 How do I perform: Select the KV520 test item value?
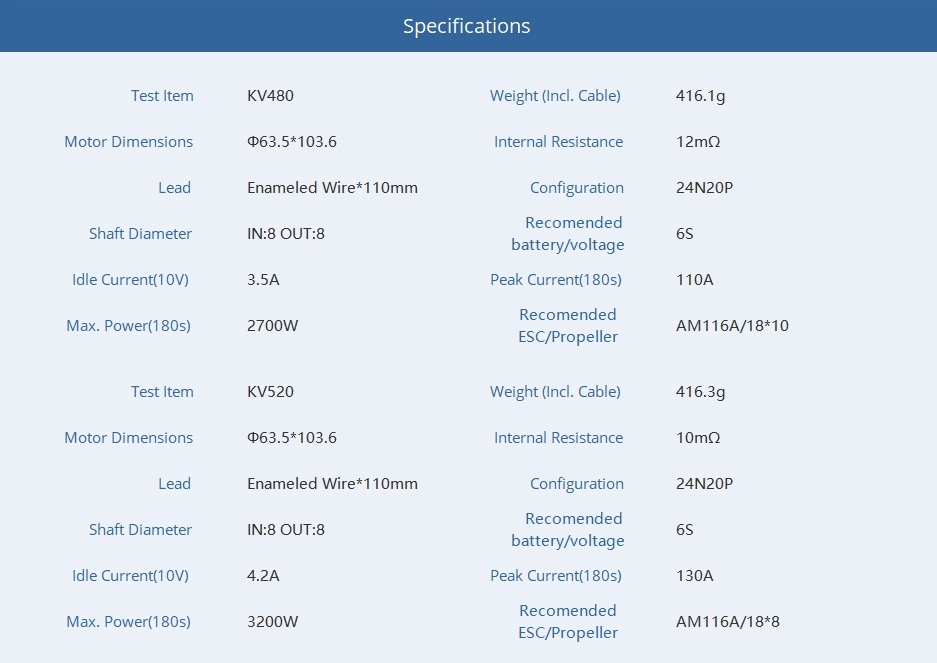[x=270, y=392]
